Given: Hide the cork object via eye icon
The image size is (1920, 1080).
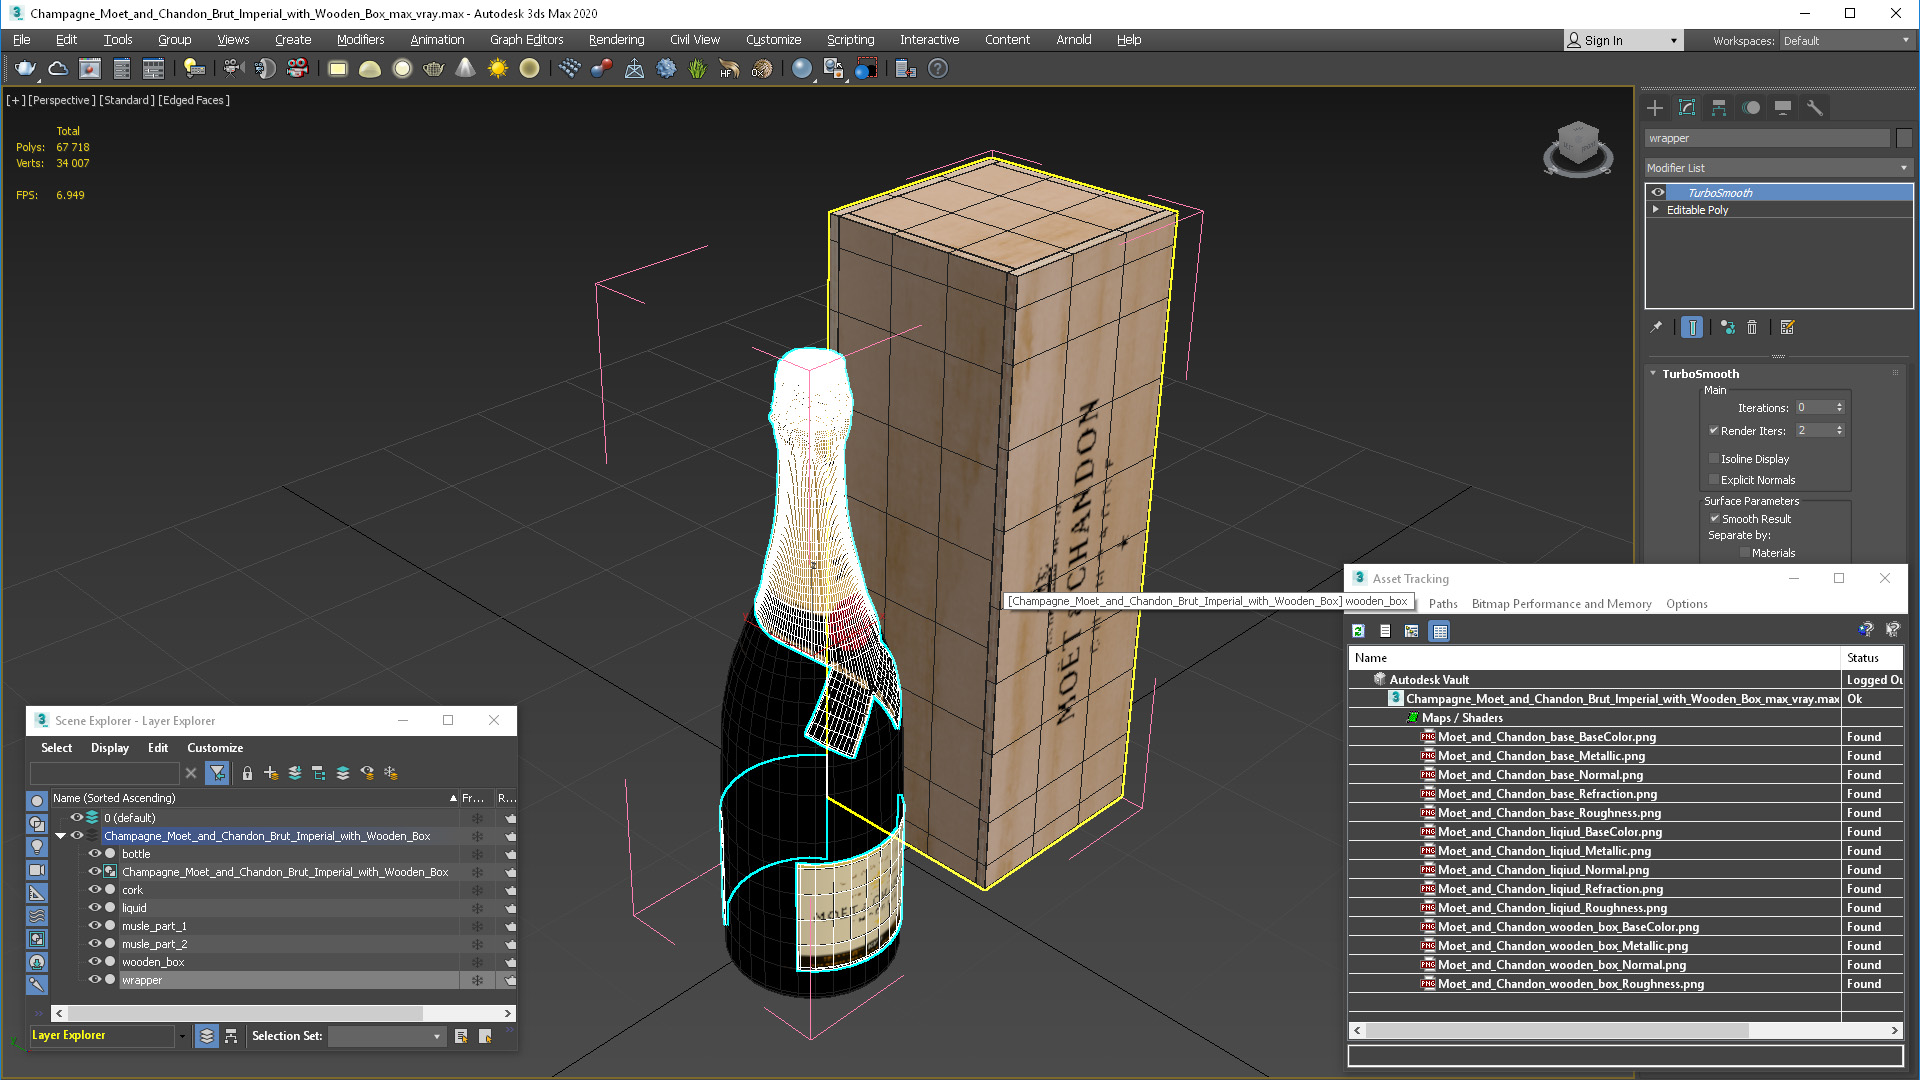Looking at the screenshot, I should tap(95, 890).
